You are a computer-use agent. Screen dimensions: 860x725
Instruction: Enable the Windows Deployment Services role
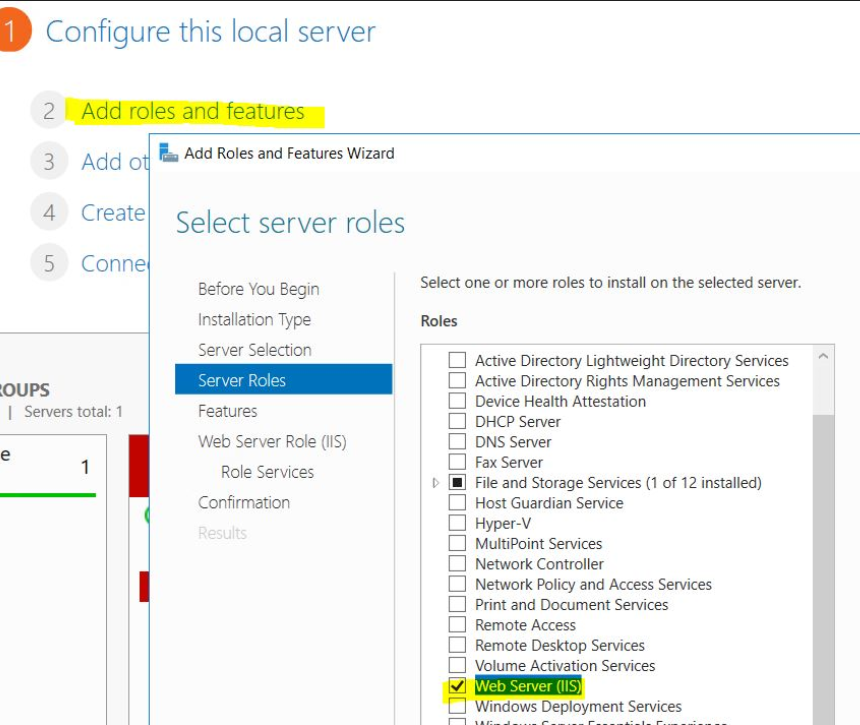(x=457, y=706)
